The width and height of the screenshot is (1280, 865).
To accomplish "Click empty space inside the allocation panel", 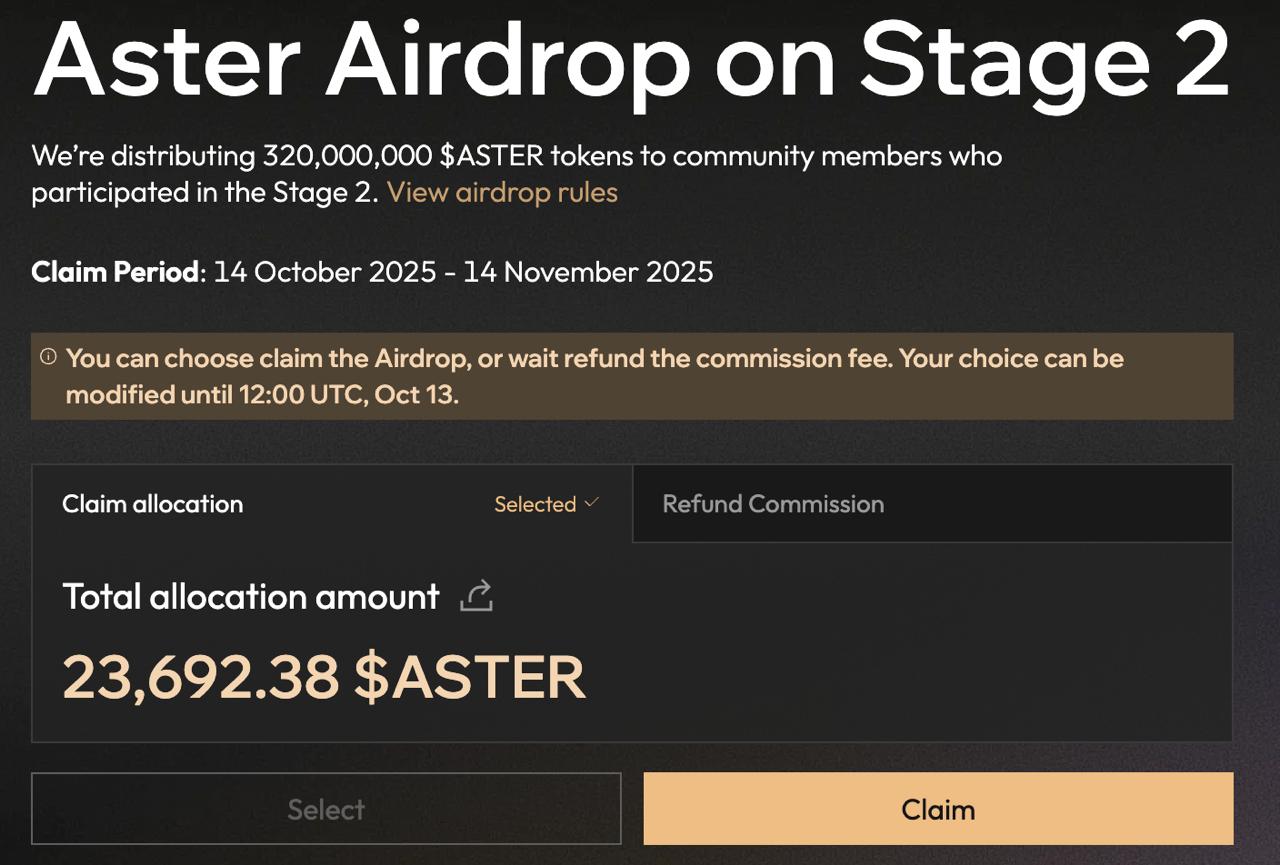I will point(900,650).
